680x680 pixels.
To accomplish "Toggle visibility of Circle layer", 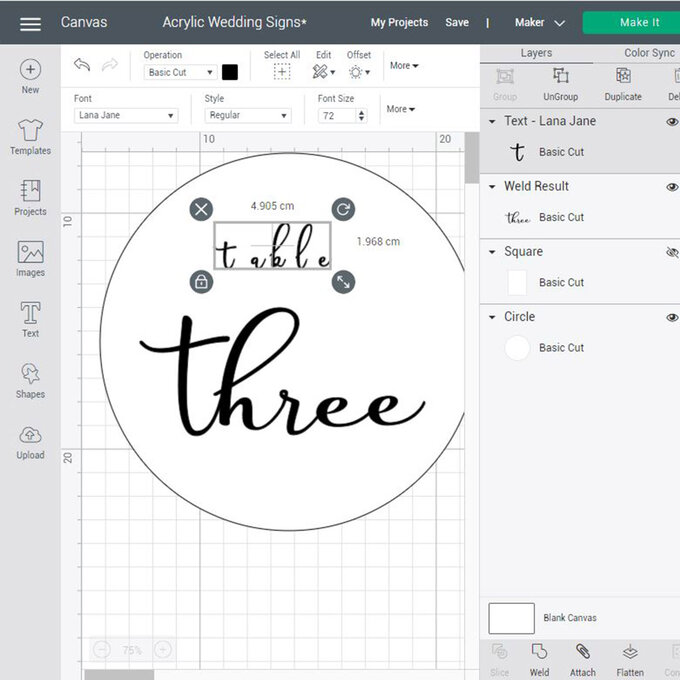I will click(672, 317).
